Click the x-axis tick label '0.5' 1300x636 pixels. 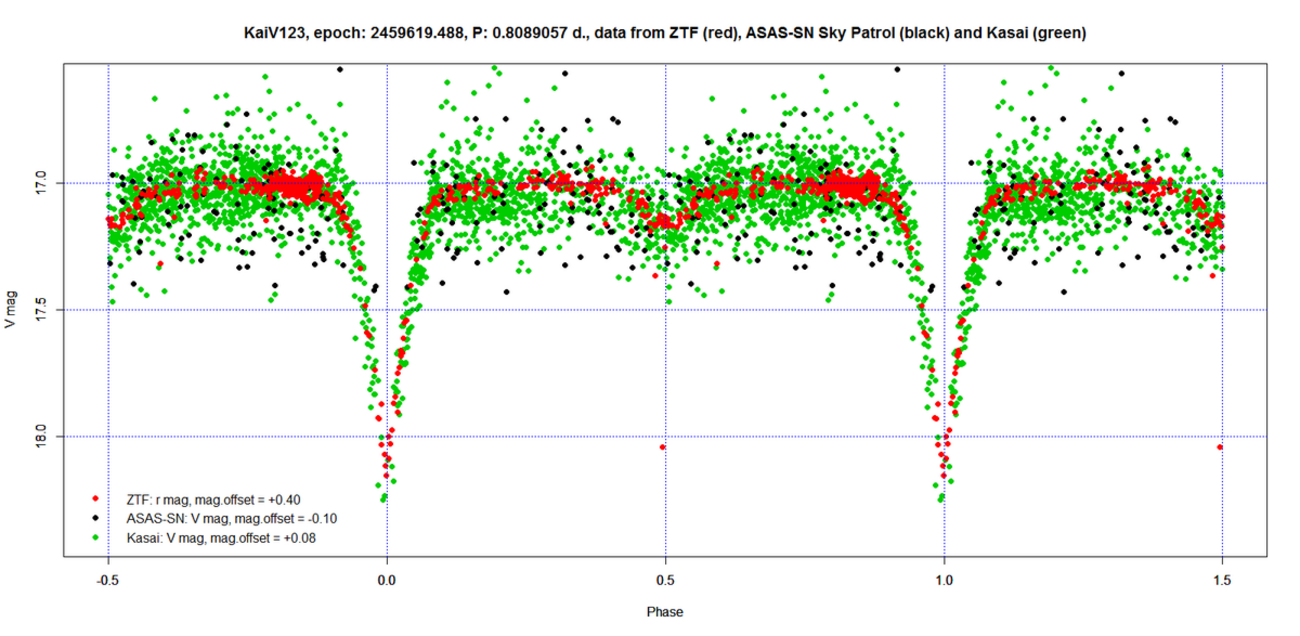pos(666,582)
